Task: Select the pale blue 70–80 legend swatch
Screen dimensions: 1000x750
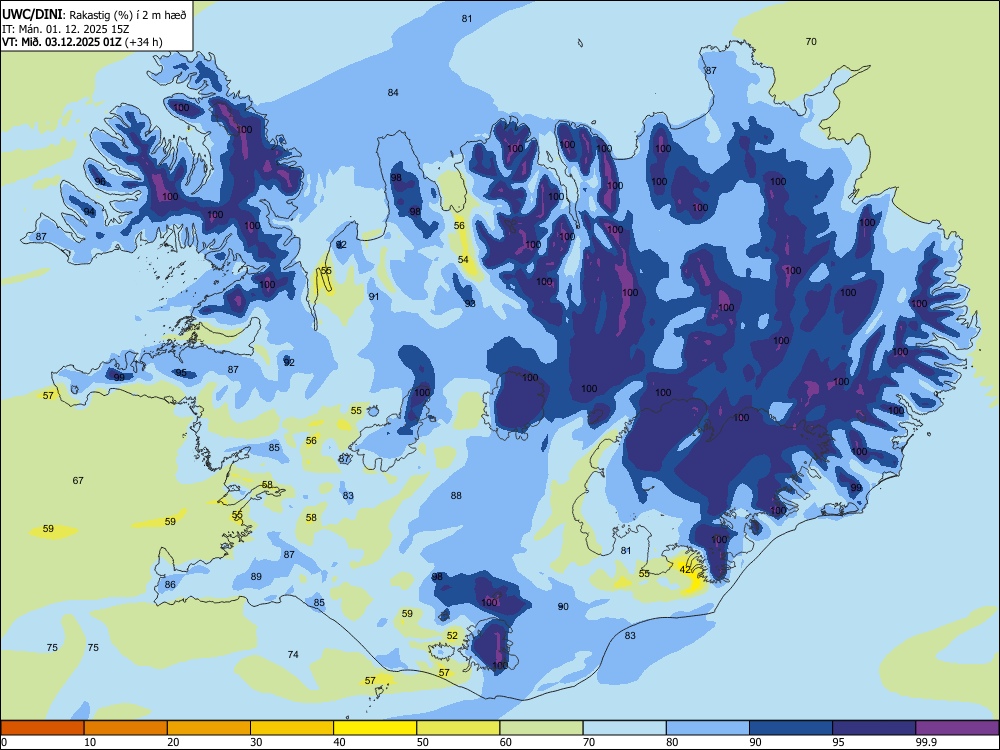Action: (625, 728)
